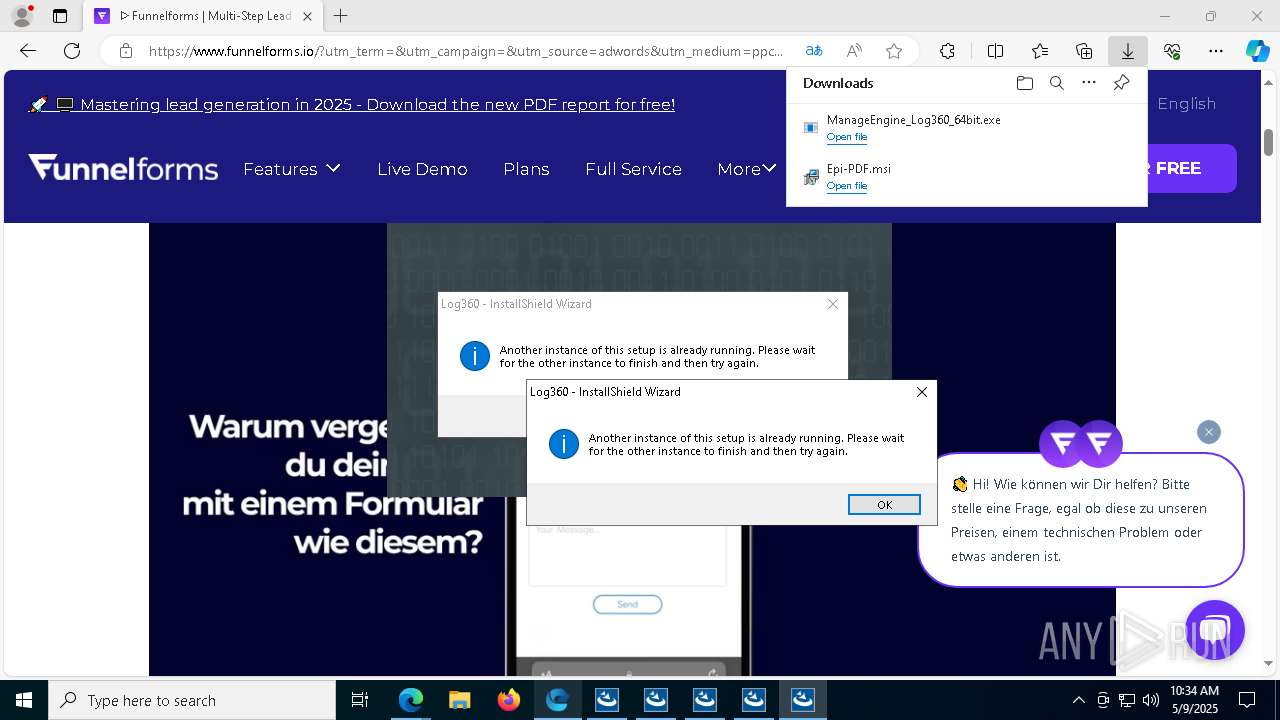The height and width of the screenshot is (720, 1280).
Task: Close the front Log360 InstallShield dialog
Action: pyautogui.click(x=922, y=392)
